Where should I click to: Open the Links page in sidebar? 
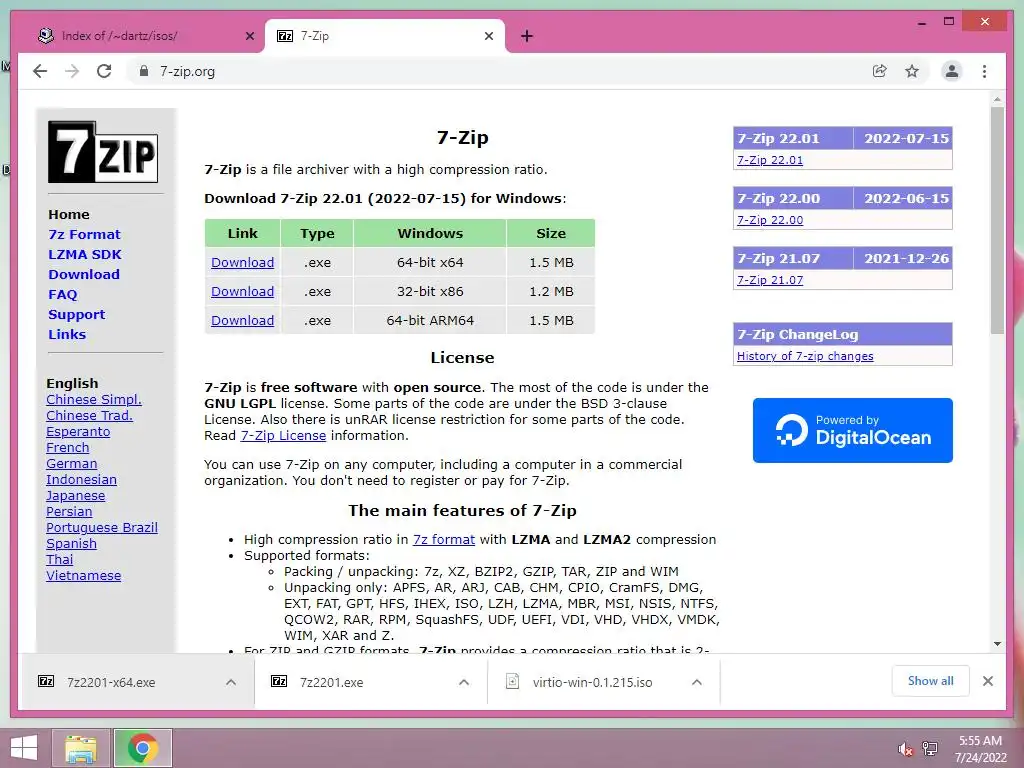pyautogui.click(x=67, y=334)
